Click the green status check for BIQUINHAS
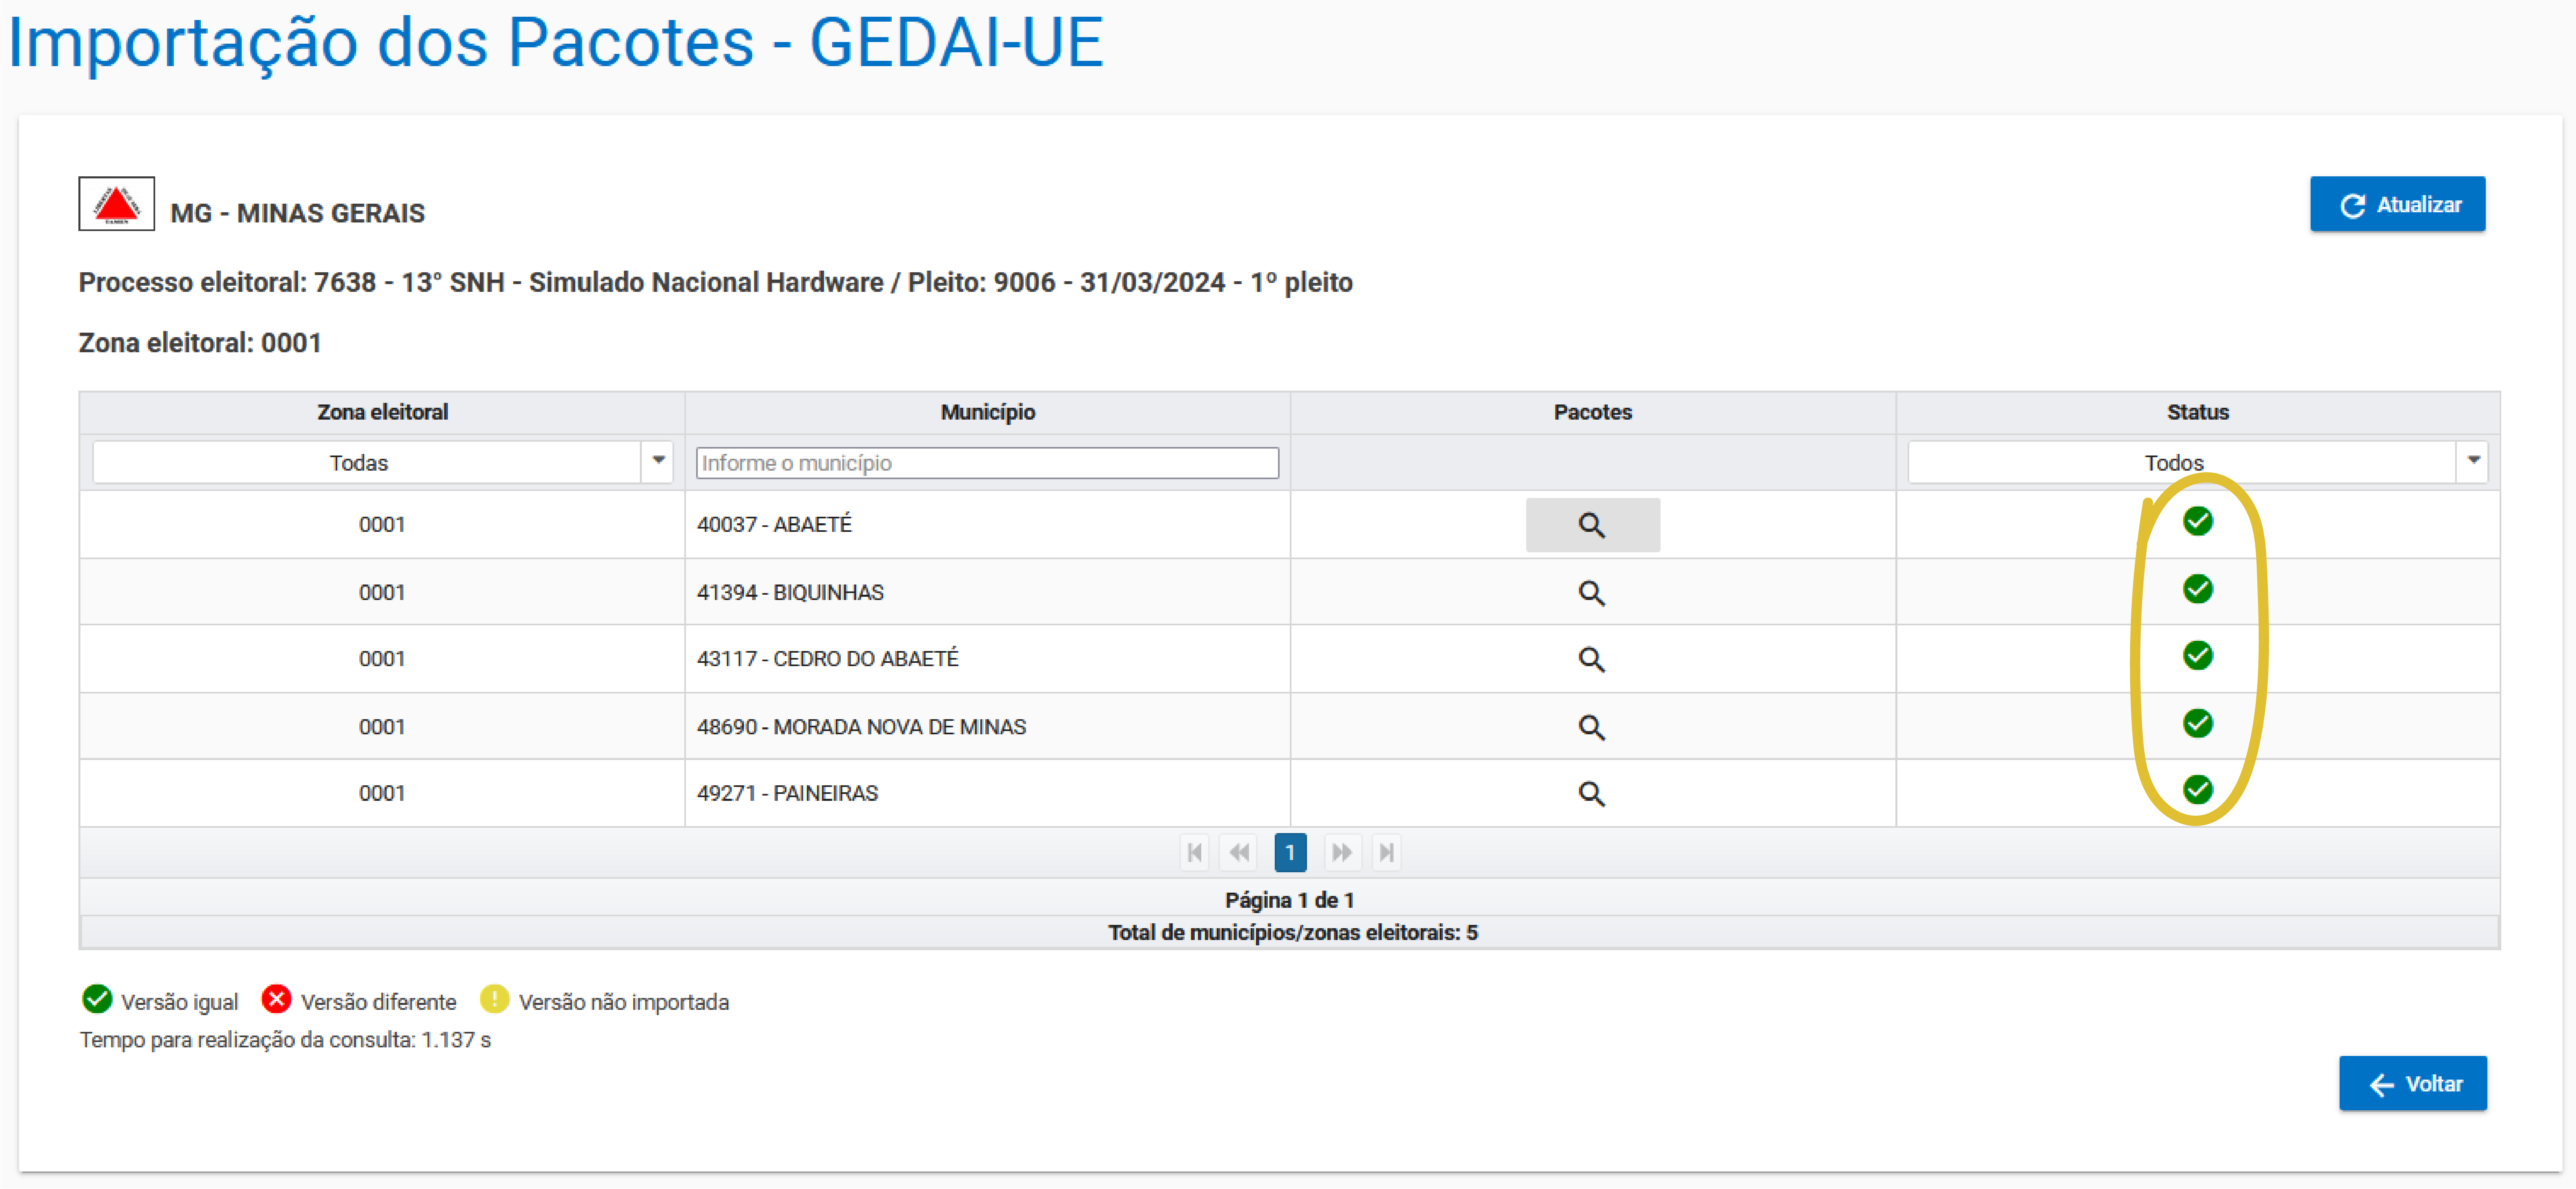 point(2197,589)
